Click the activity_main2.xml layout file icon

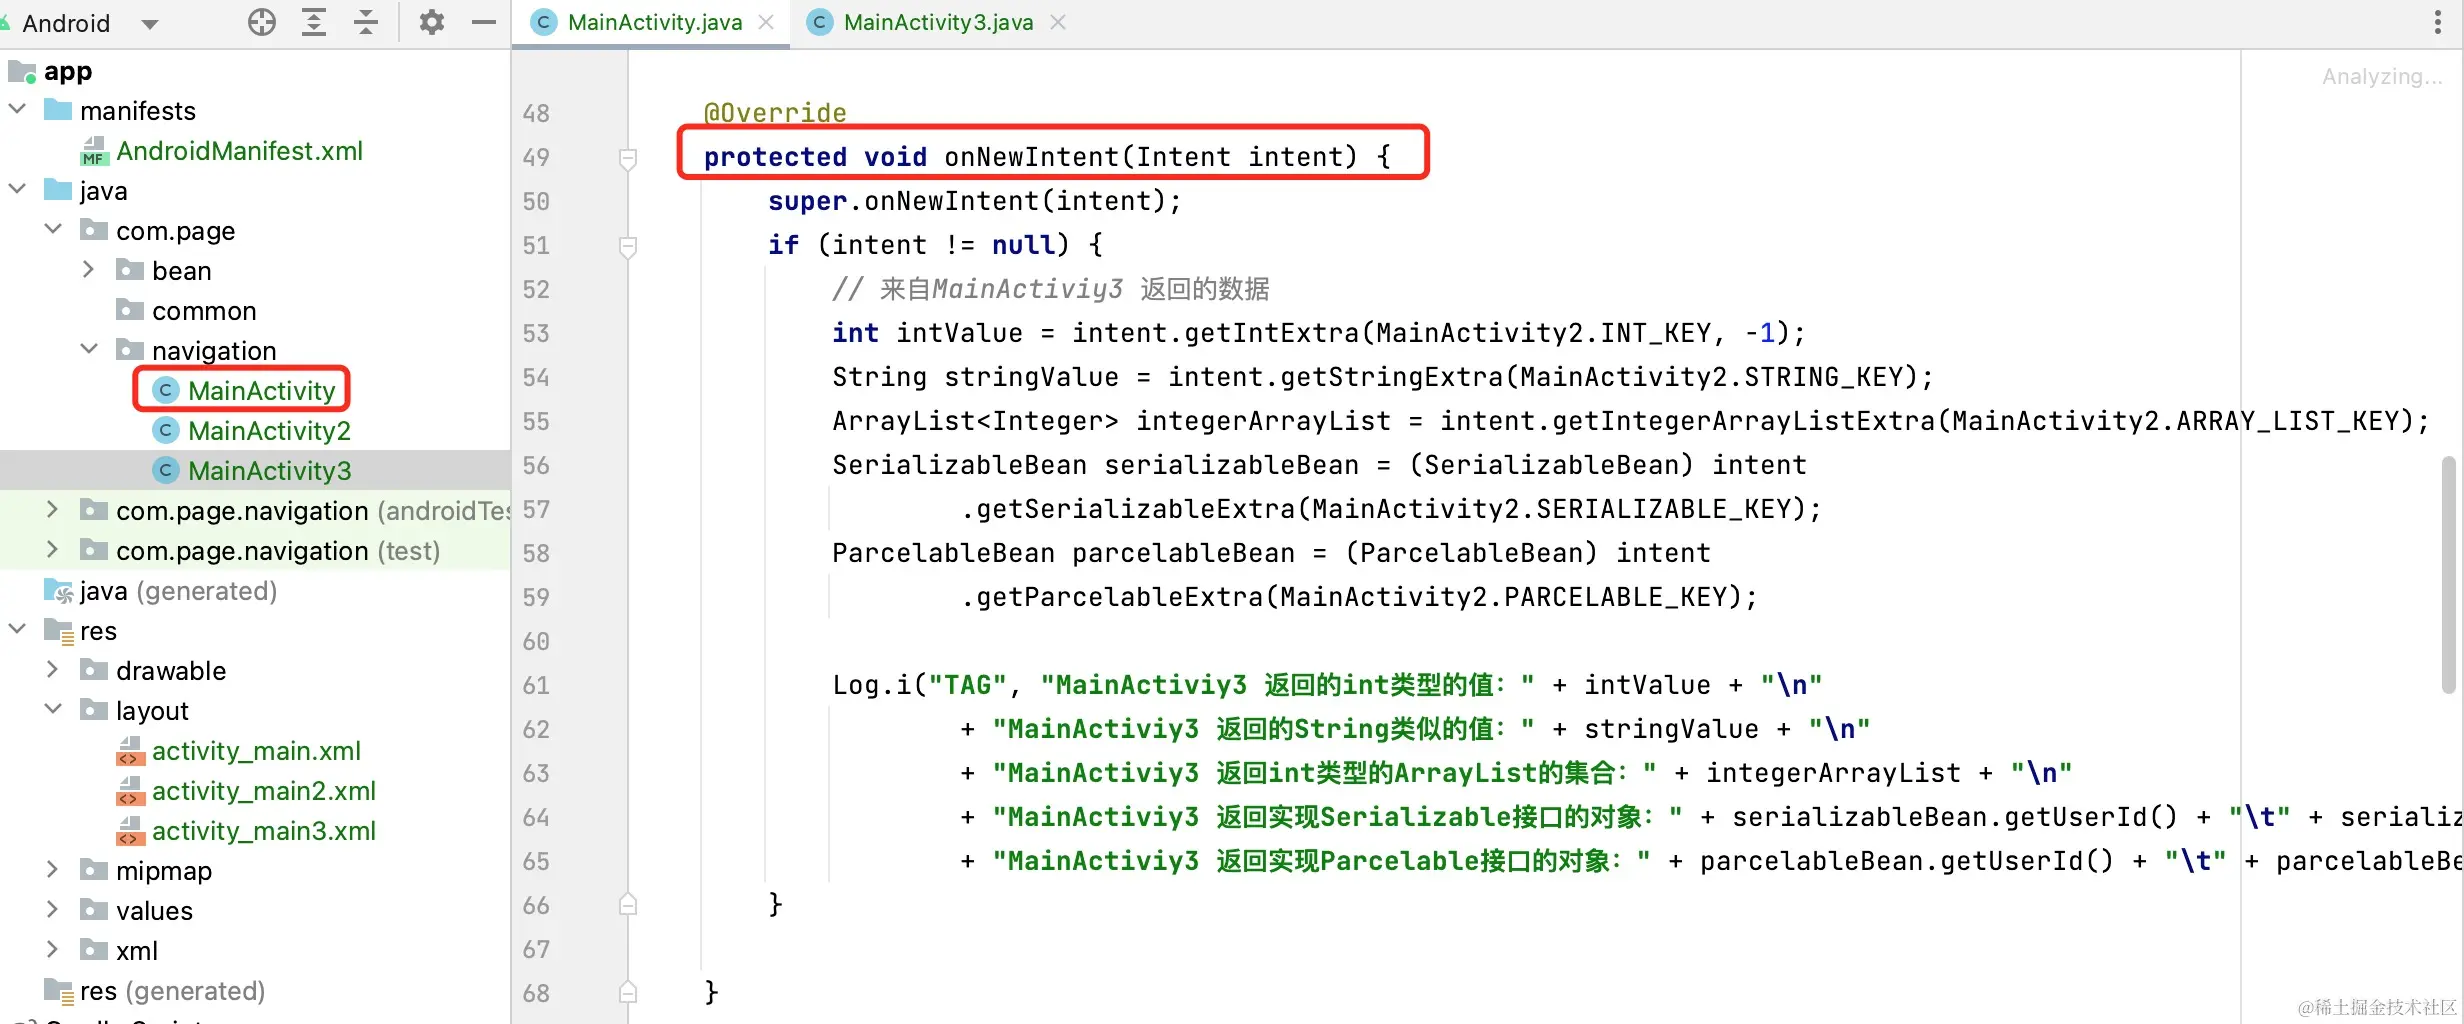(130, 791)
